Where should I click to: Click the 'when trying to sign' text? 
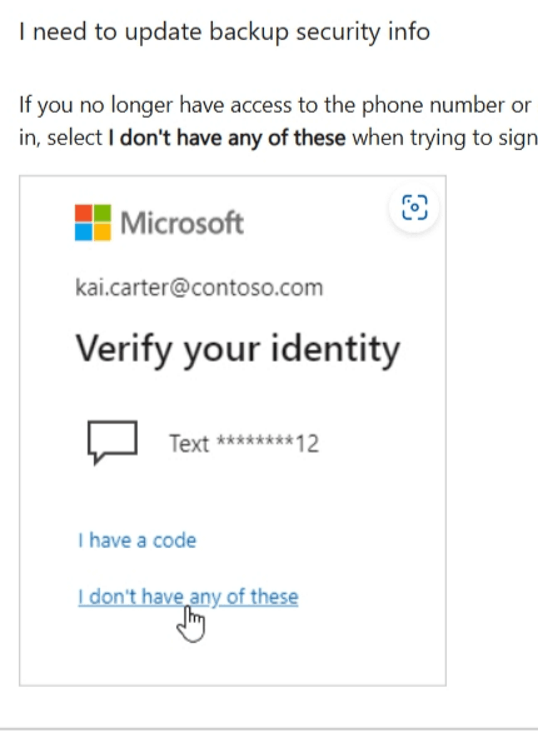(x=445, y=138)
